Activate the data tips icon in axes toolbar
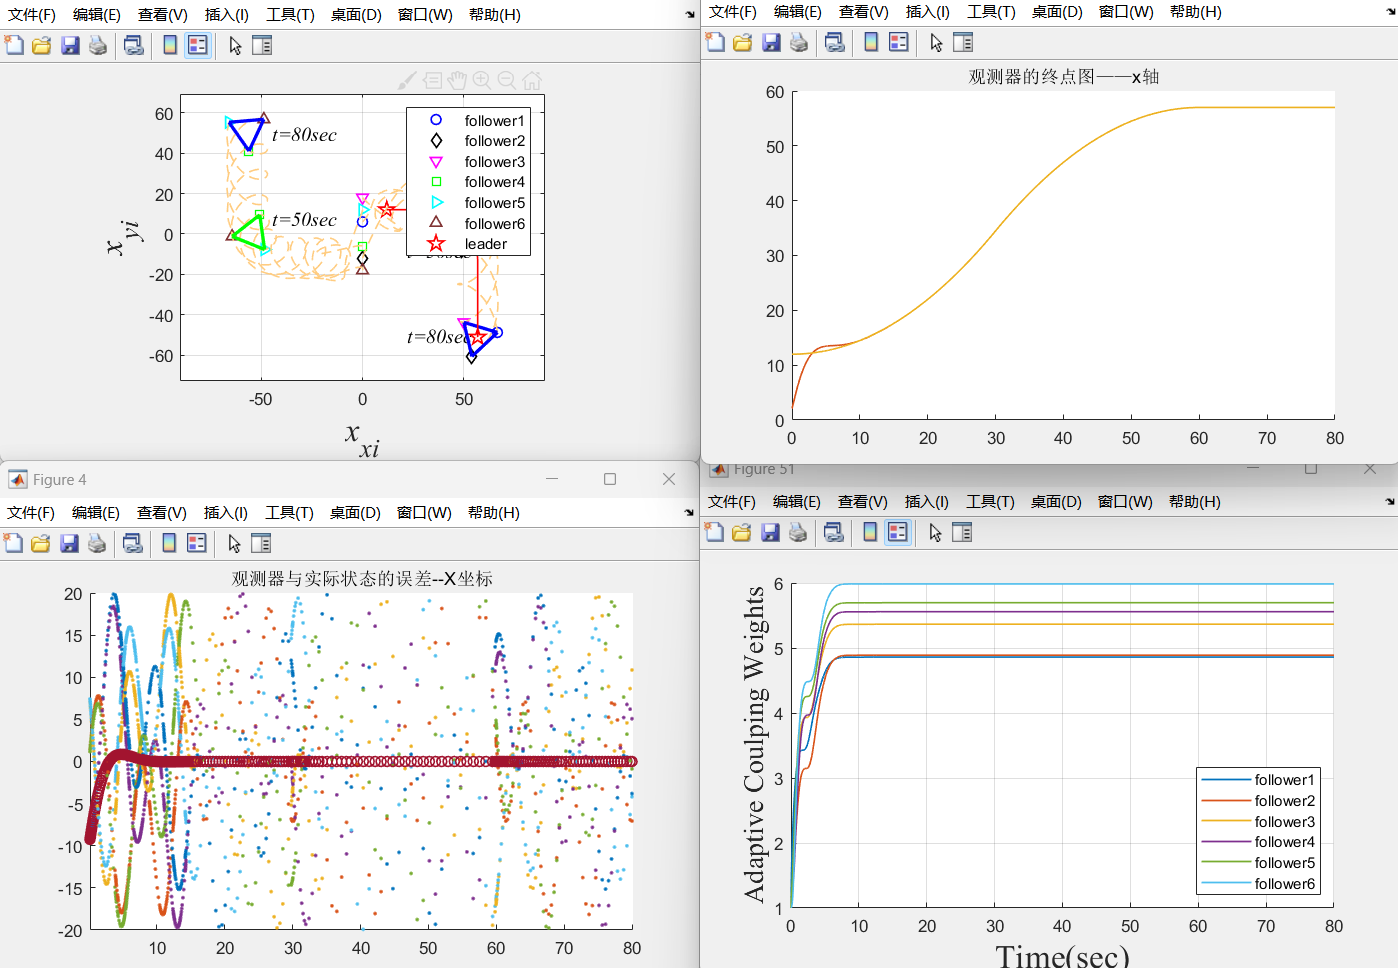 click(432, 80)
